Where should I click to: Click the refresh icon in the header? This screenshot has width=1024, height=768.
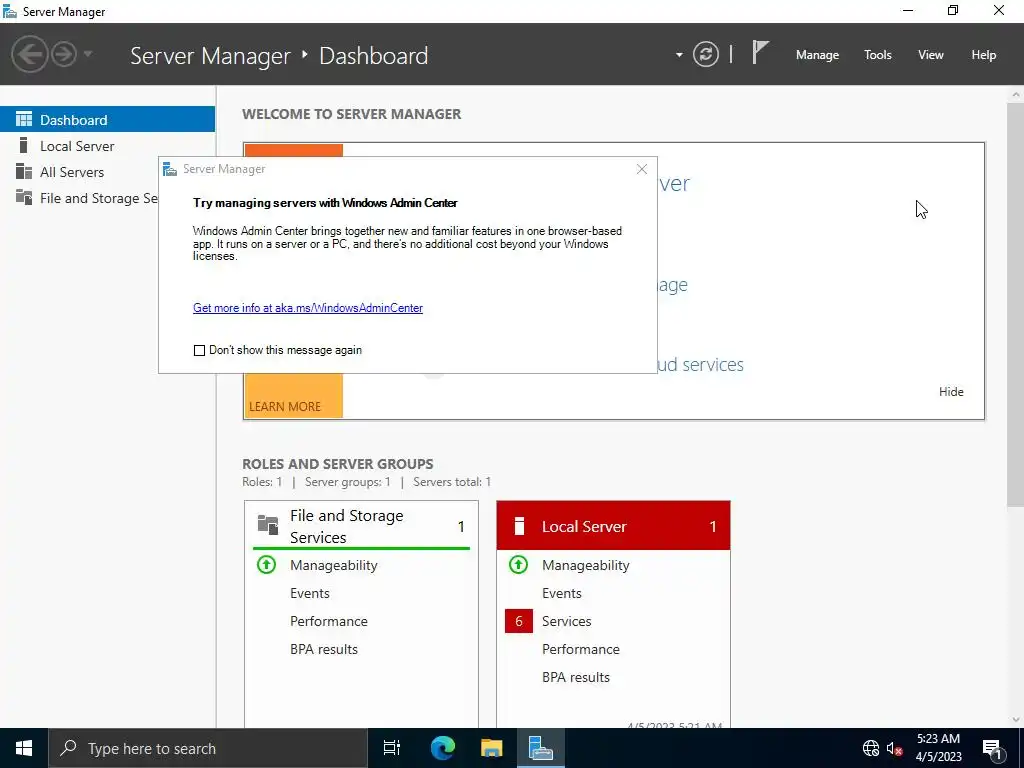click(705, 54)
